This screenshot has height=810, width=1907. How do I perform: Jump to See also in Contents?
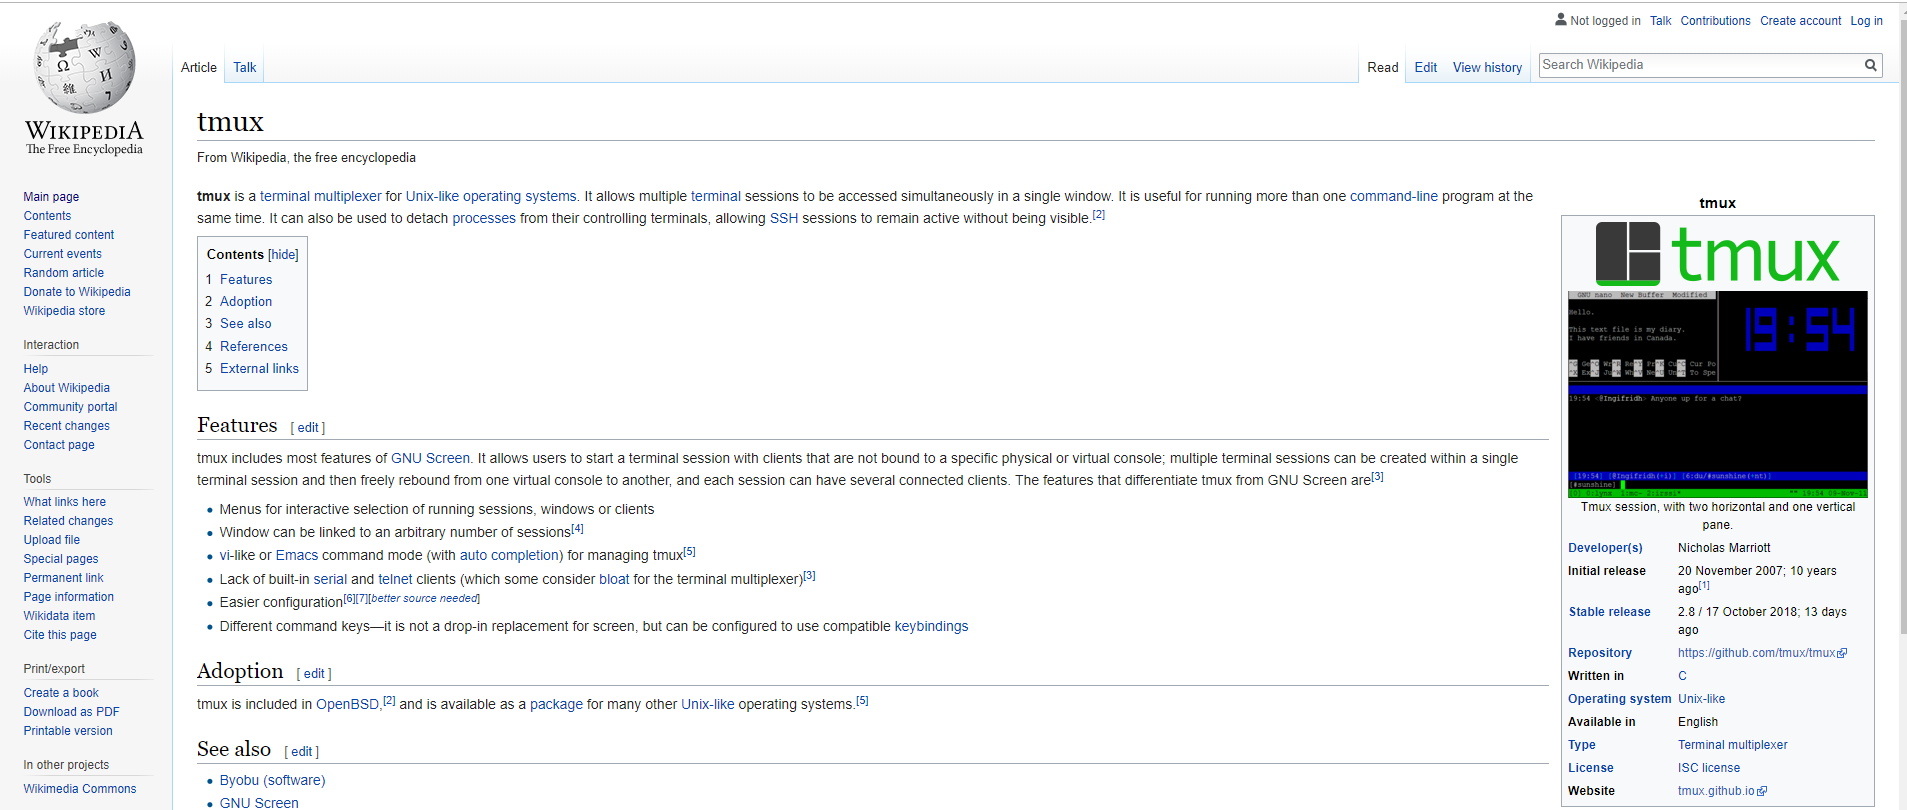click(x=246, y=324)
